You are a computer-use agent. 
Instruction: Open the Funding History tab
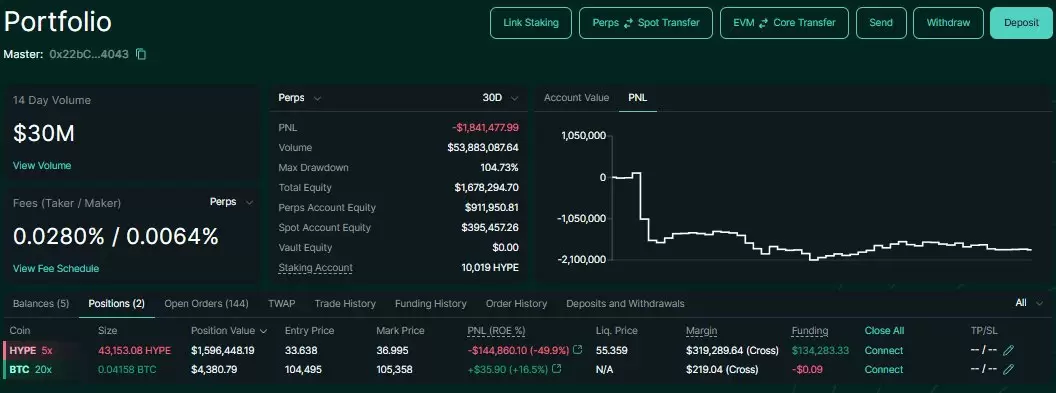pos(430,303)
